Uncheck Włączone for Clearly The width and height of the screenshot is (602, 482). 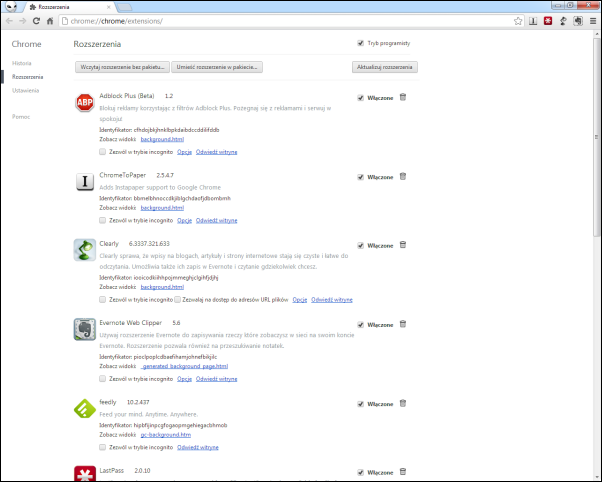[361, 245]
